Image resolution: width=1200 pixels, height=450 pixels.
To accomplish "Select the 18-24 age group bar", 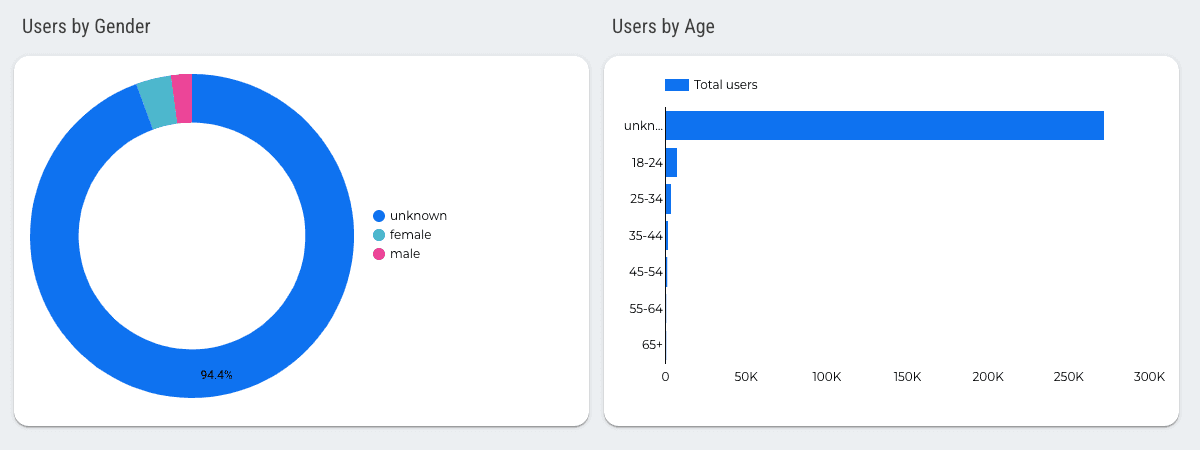I will coord(671,162).
